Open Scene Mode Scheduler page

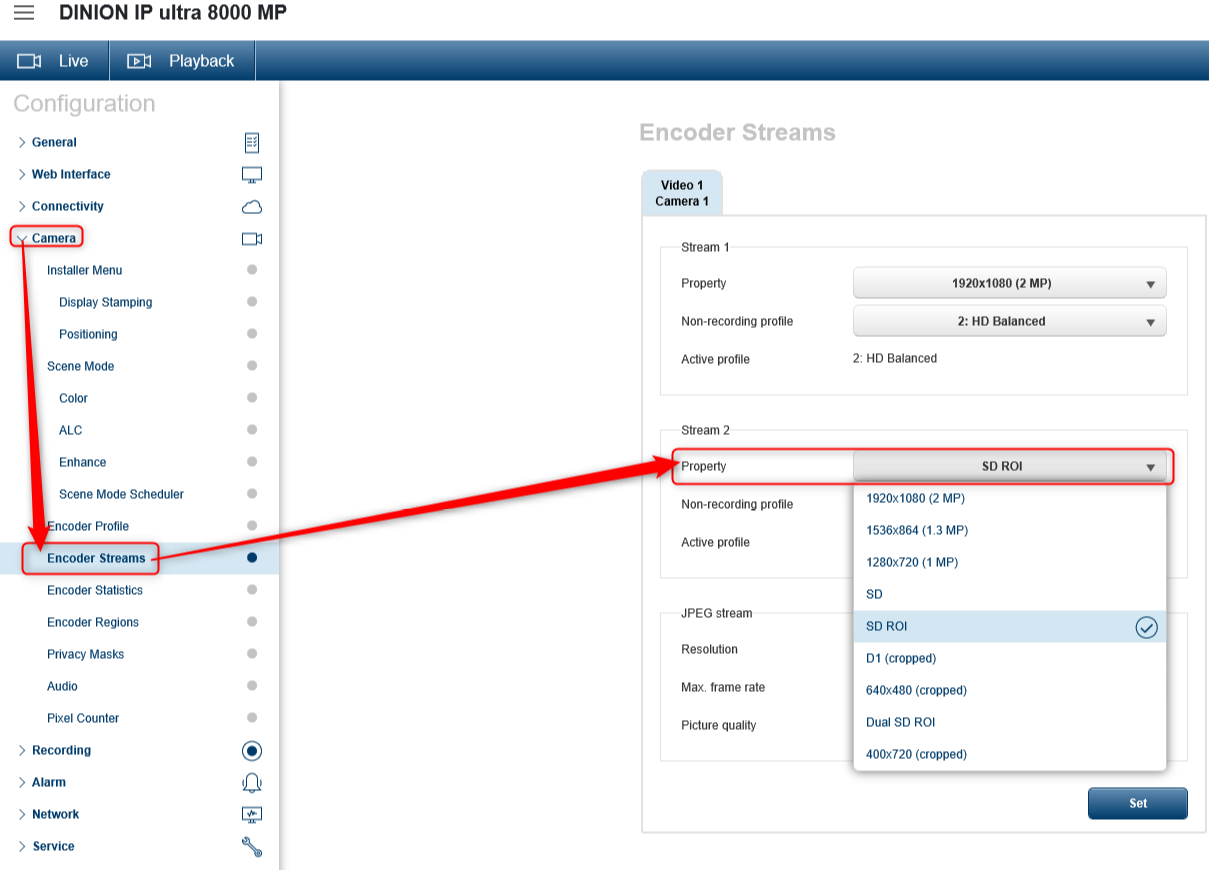122,494
